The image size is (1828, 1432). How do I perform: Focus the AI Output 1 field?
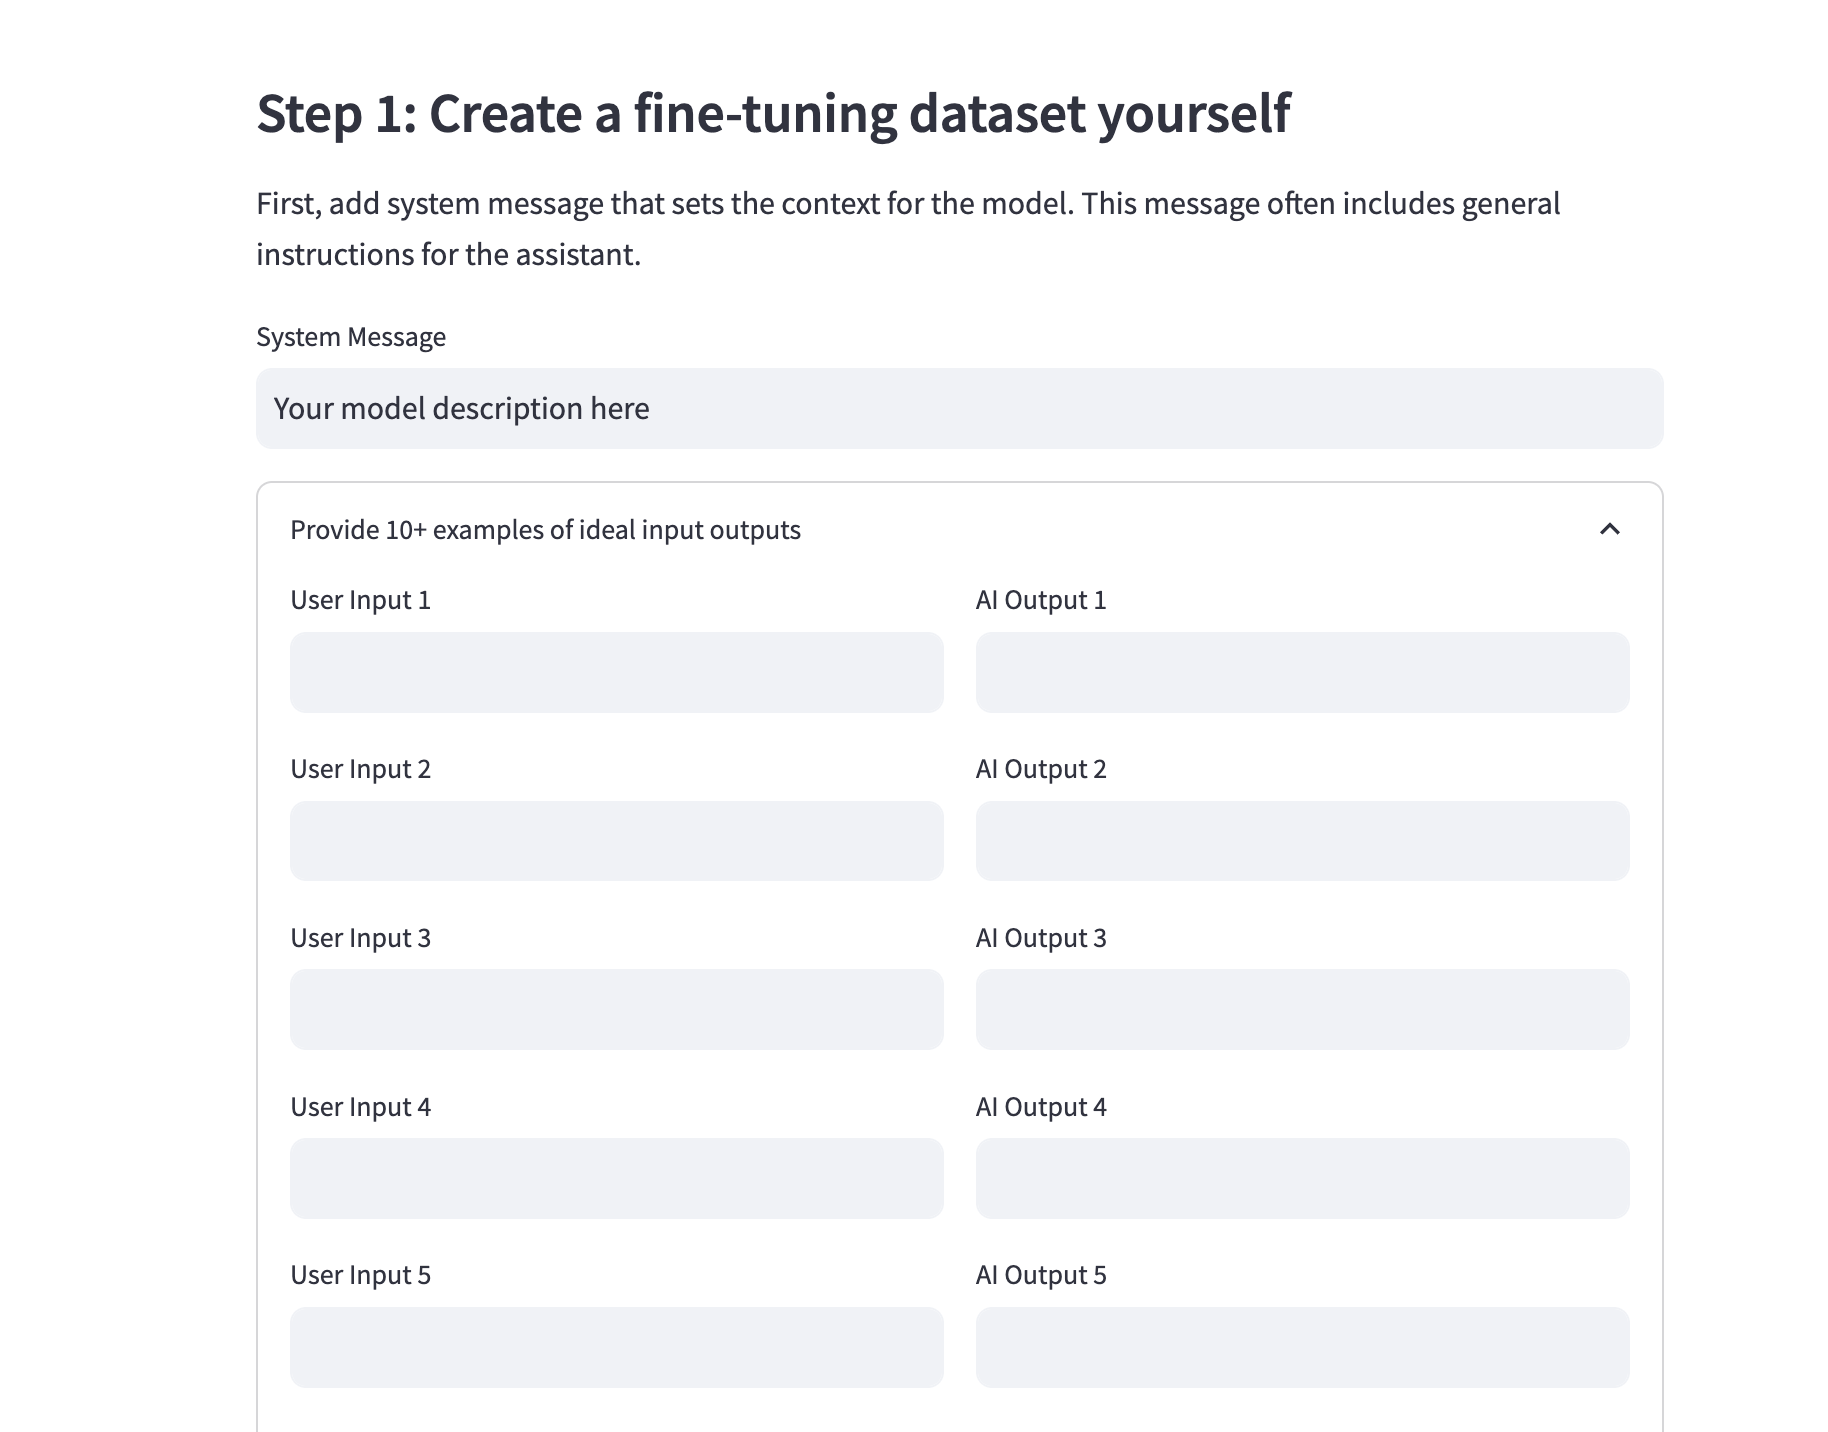(1302, 672)
